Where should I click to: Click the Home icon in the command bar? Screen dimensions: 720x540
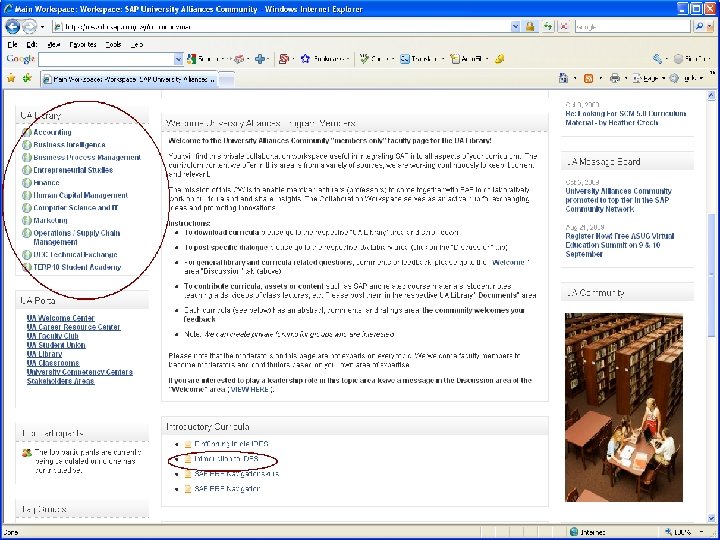pyautogui.click(x=563, y=79)
